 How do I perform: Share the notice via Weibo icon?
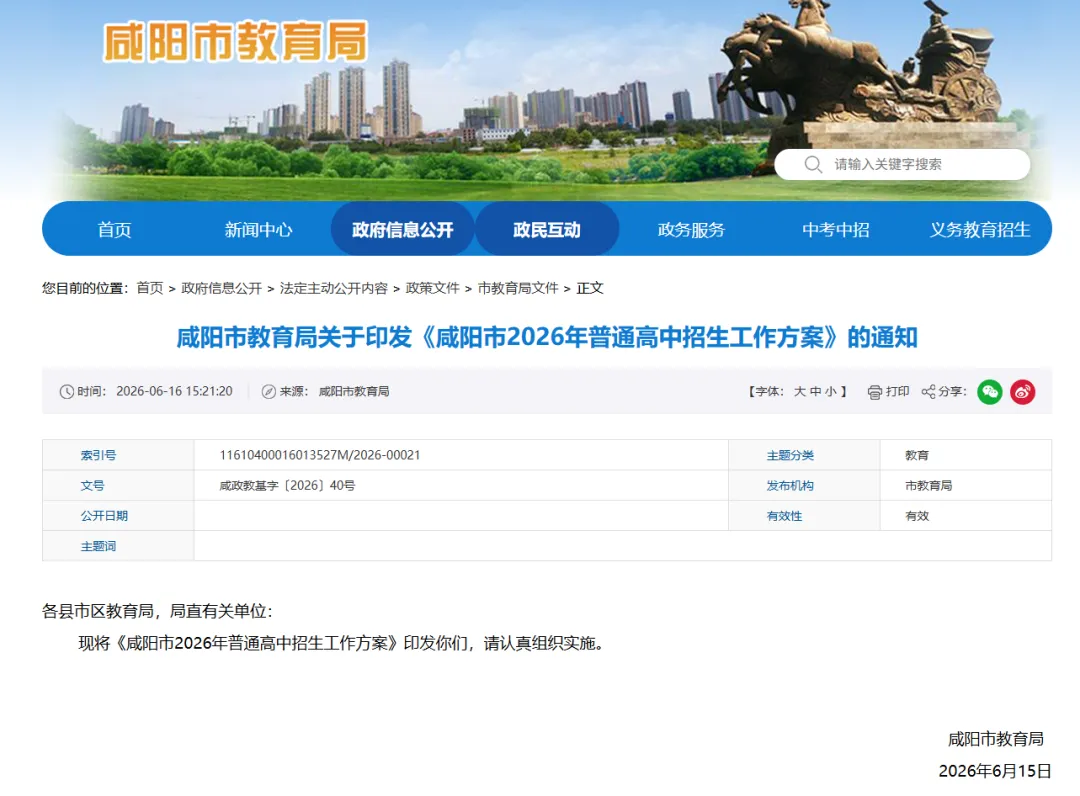point(1023,392)
